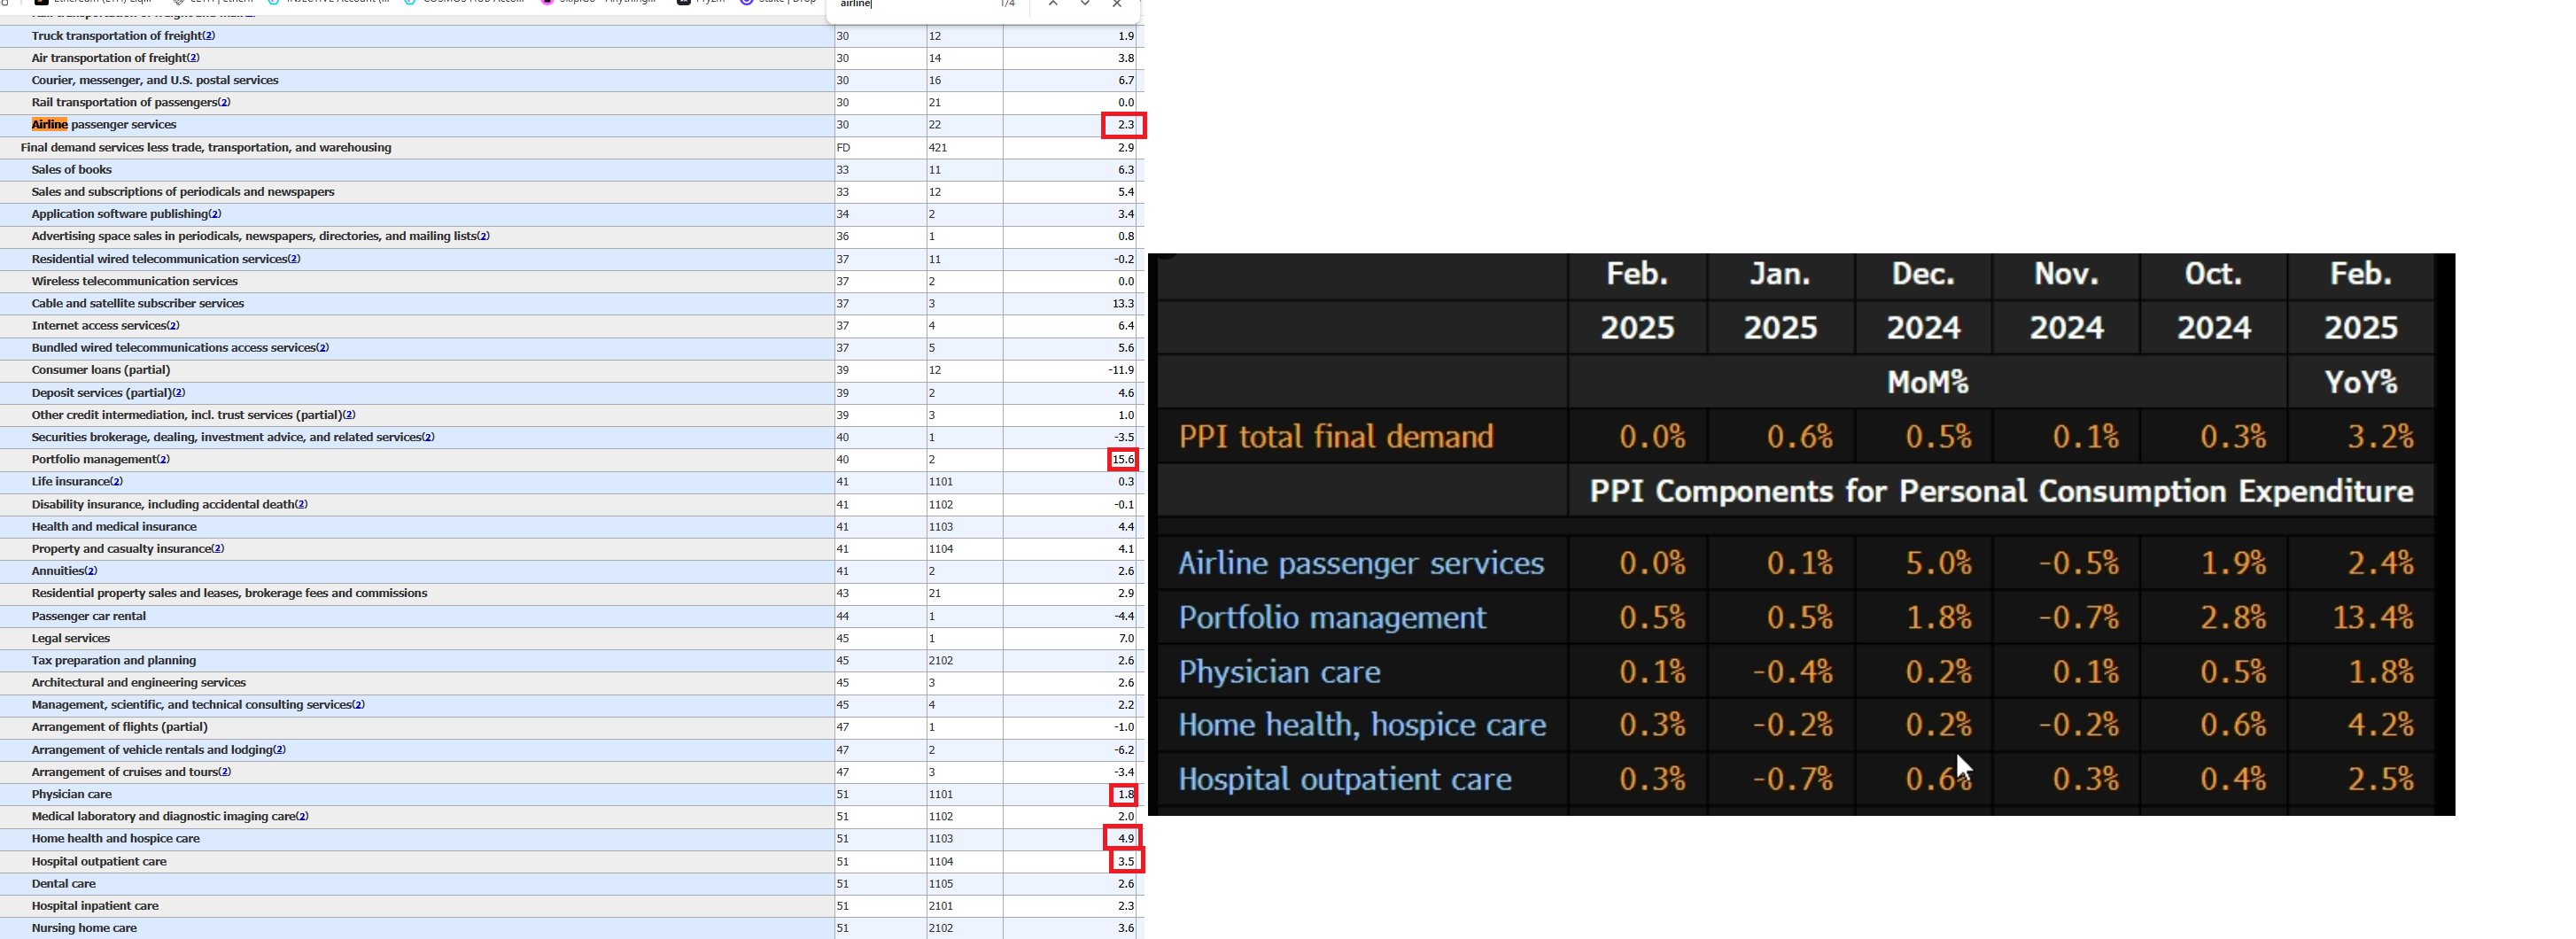Click 3.2% YoY value for PPI total final demand
This screenshot has width=2576, height=939.
coord(2380,437)
